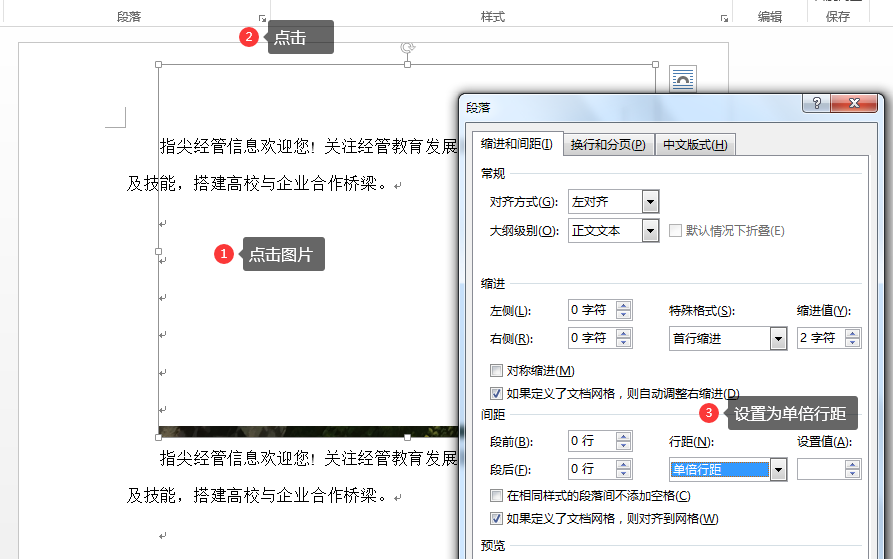
Task: Open the 特殊格式 special format dropdown
Action: pyautogui.click(x=778, y=339)
